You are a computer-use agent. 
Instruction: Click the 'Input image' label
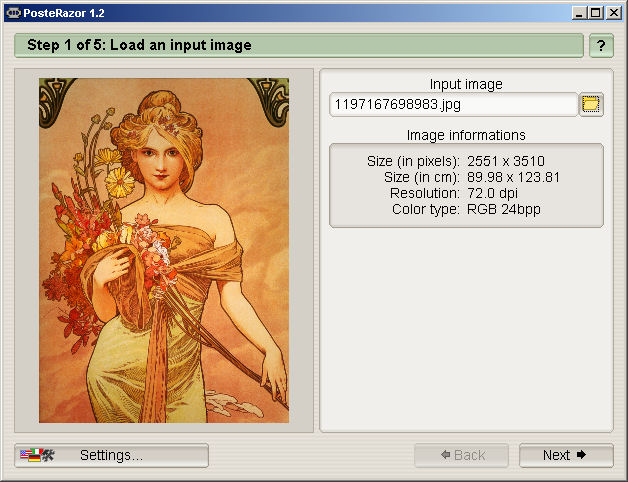tap(466, 84)
